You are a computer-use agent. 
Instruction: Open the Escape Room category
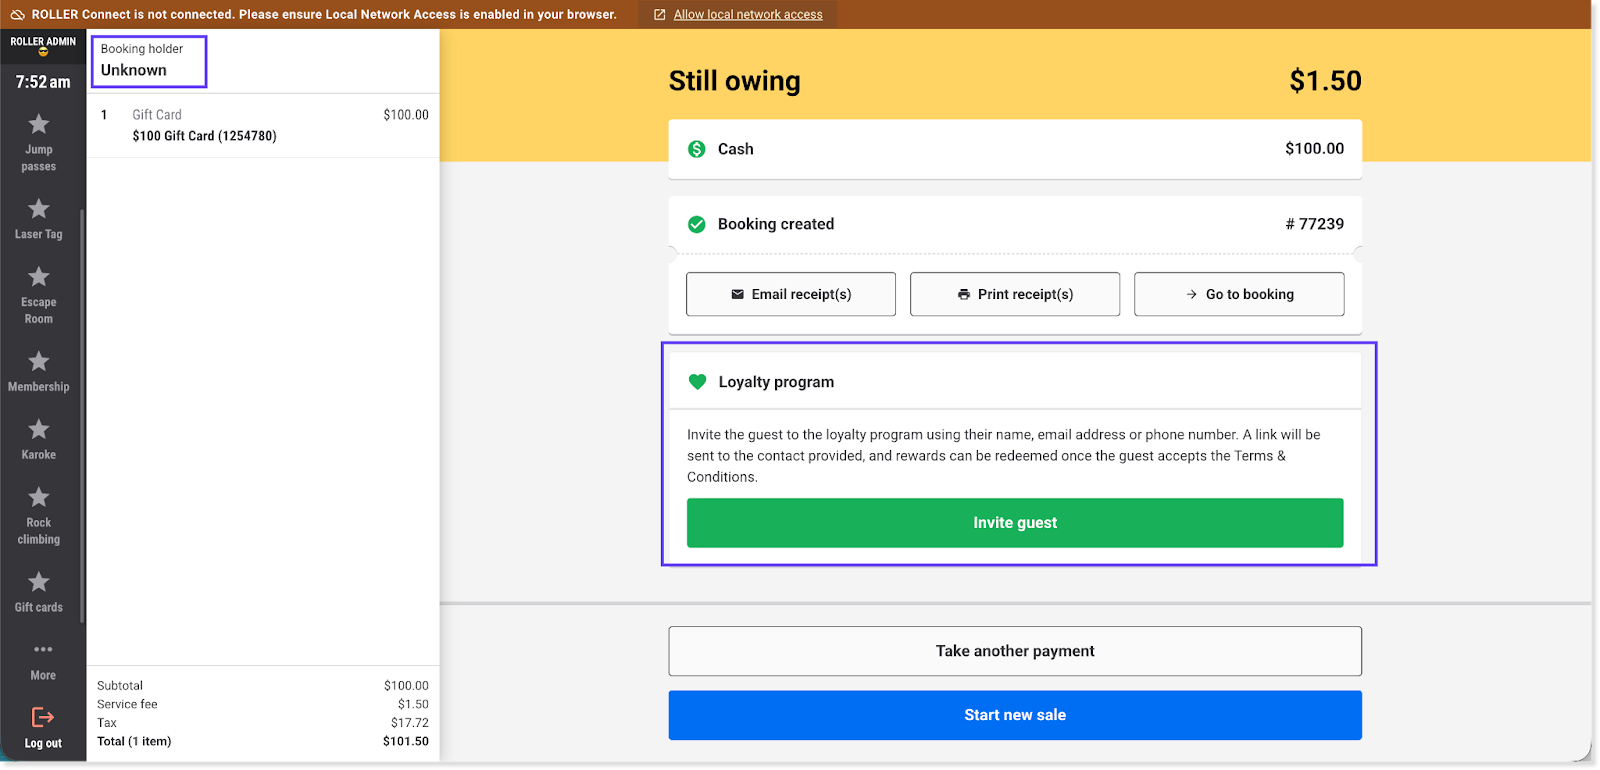[x=39, y=294]
